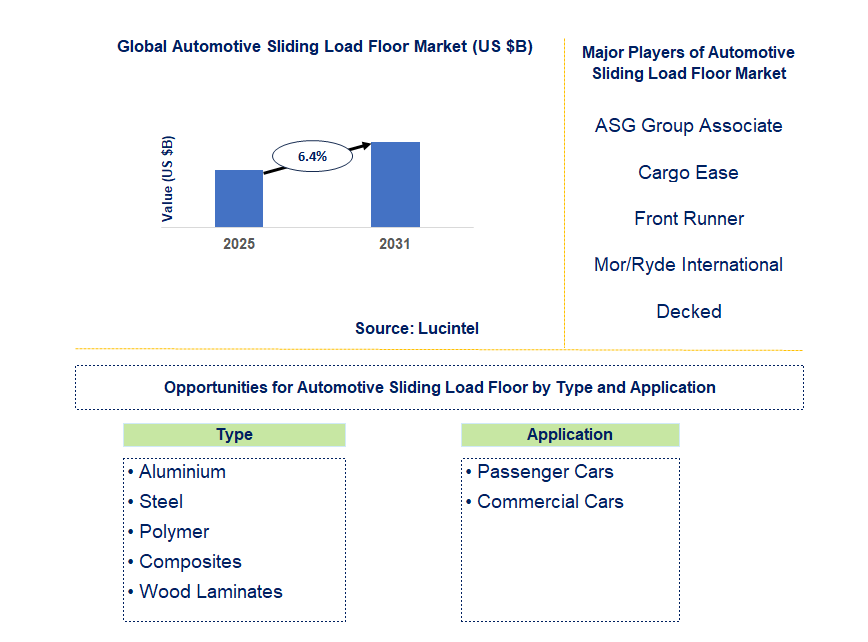Select the 2031 blue bar in the chart
This screenshot has width=868, height=642.
[x=395, y=184]
